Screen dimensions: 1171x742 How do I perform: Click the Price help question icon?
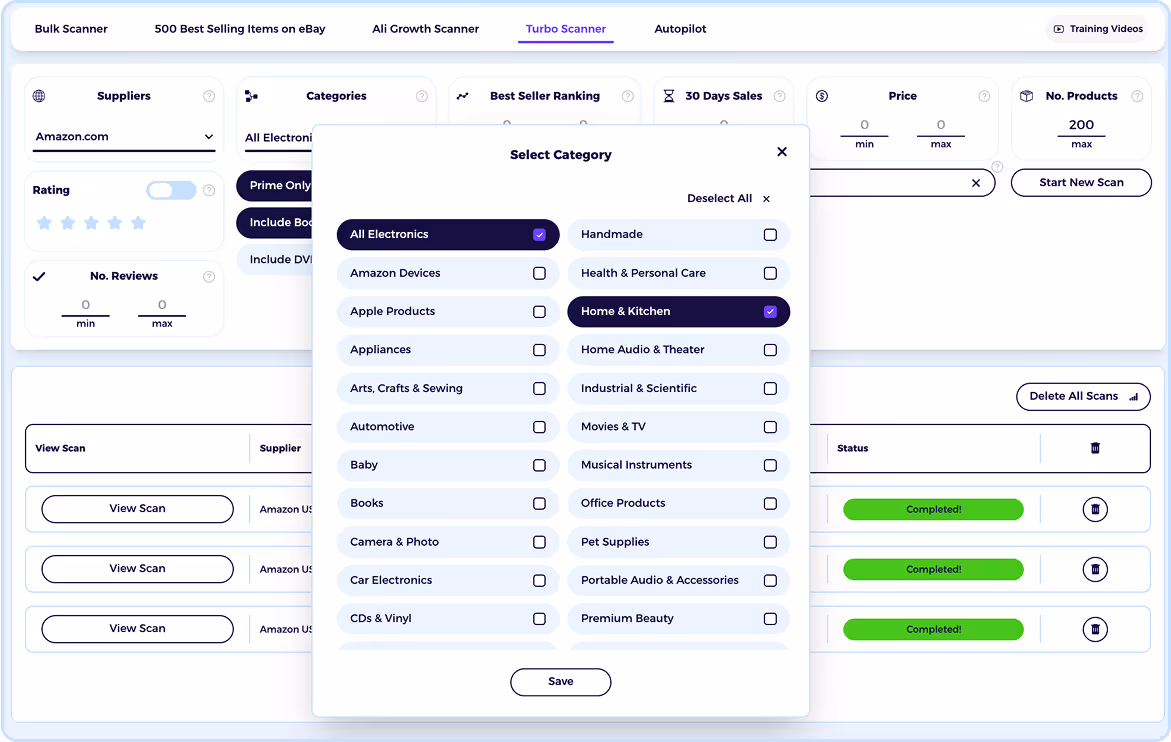pyautogui.click(x=984, y=96)
